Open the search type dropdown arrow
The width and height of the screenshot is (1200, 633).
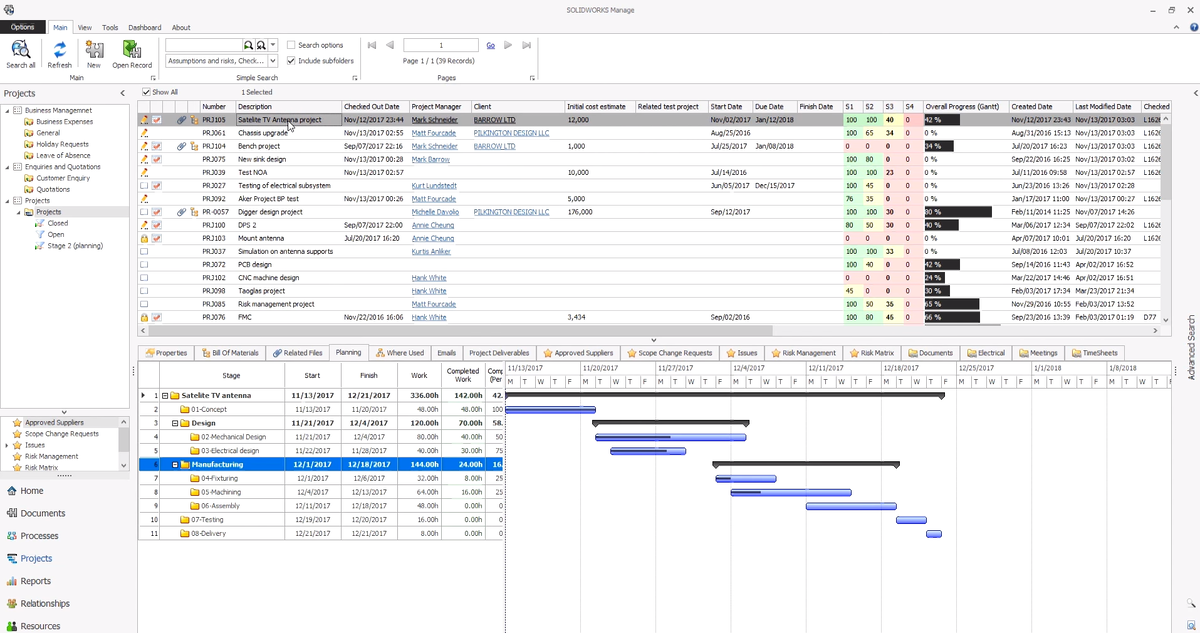pos(271,45)
